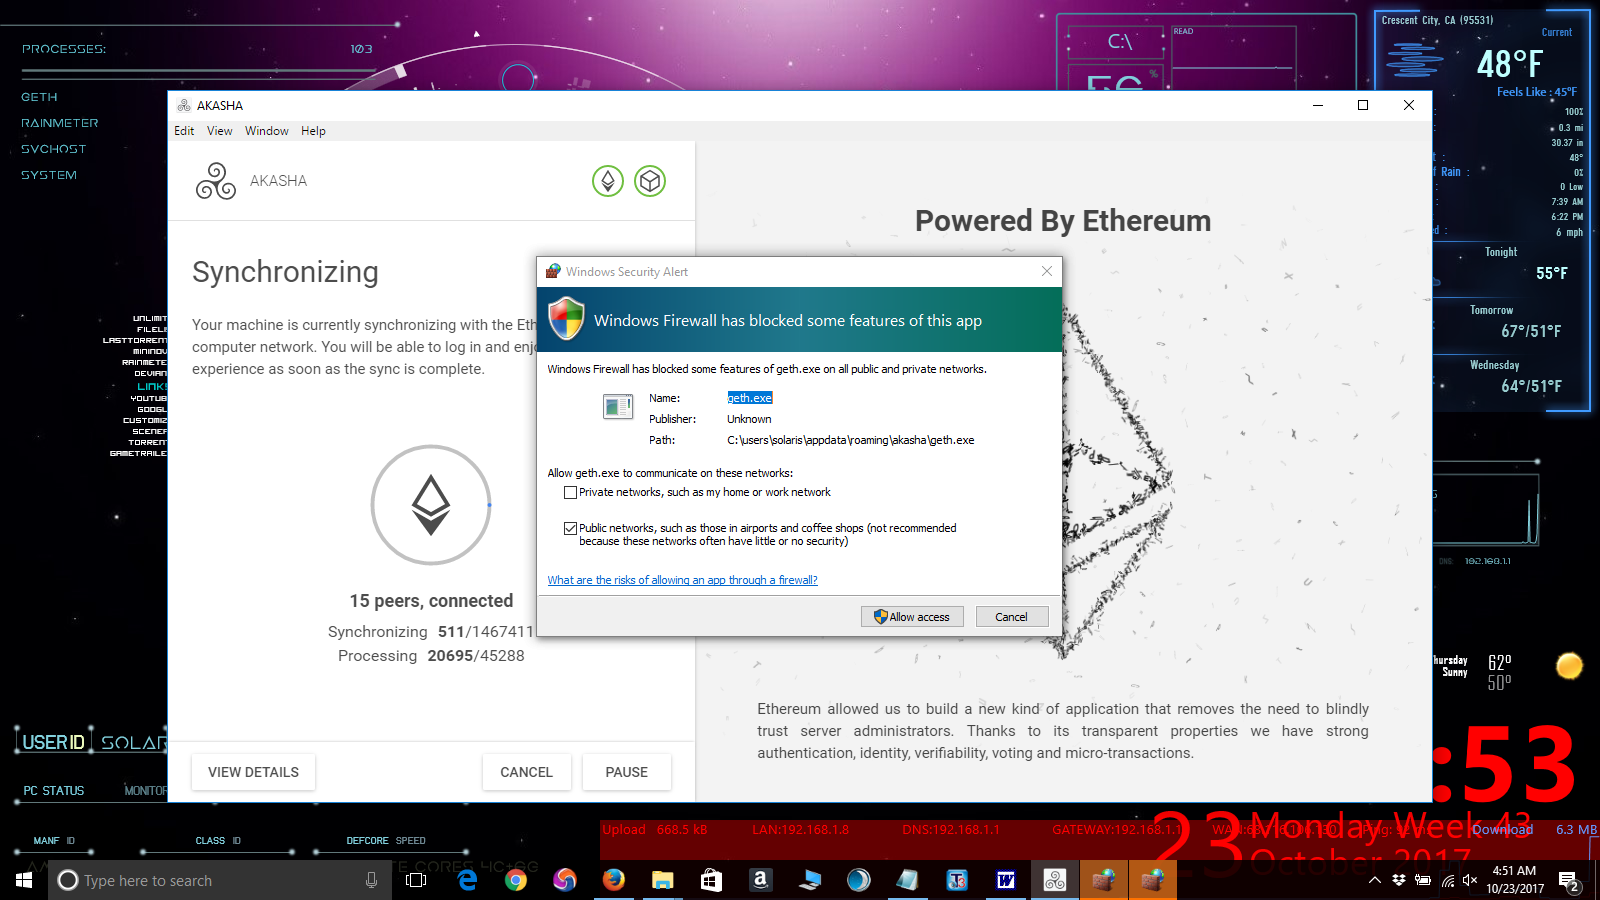The height and width of the screenshot is (900, 1600).
Task: Click RAINMETER in the processes list
Action: (60, 123)
